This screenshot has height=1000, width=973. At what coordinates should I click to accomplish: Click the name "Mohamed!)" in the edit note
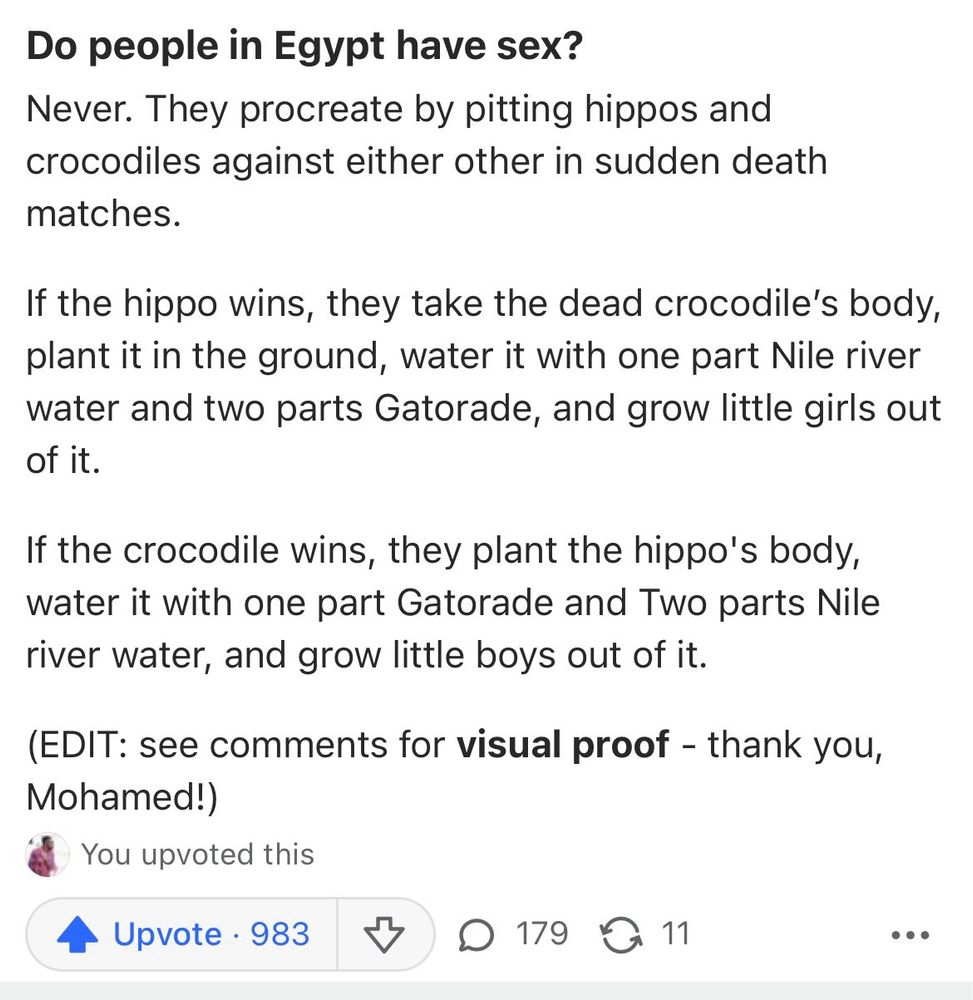[120, 797]
